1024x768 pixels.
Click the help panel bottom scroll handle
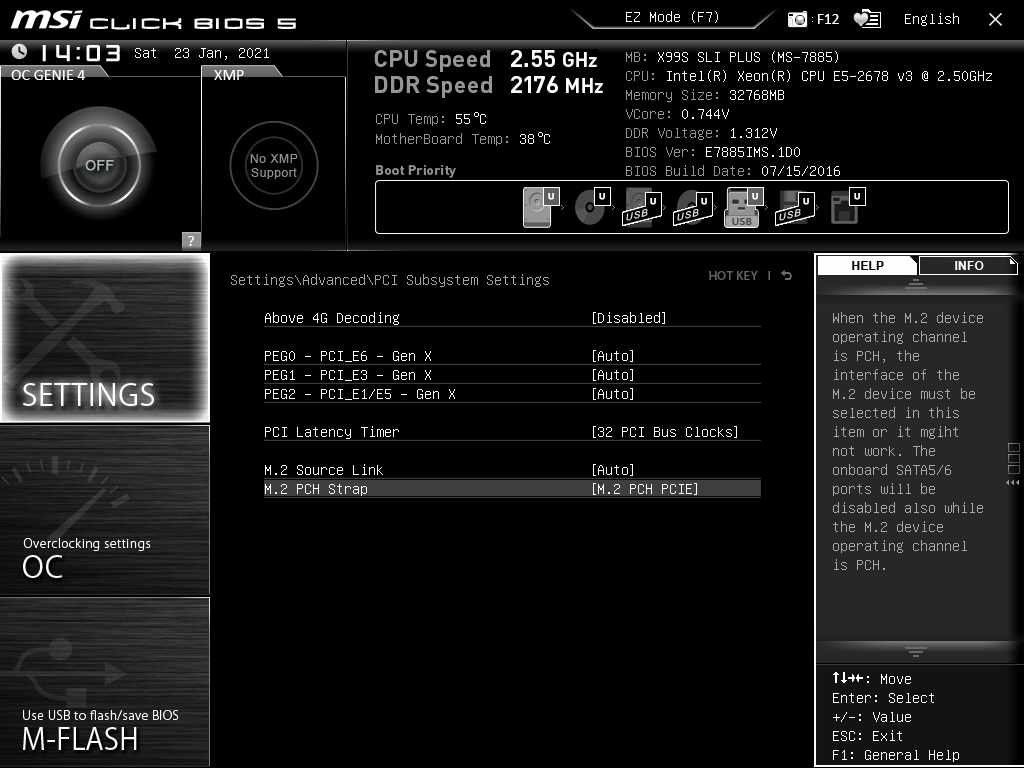(916, 652)
